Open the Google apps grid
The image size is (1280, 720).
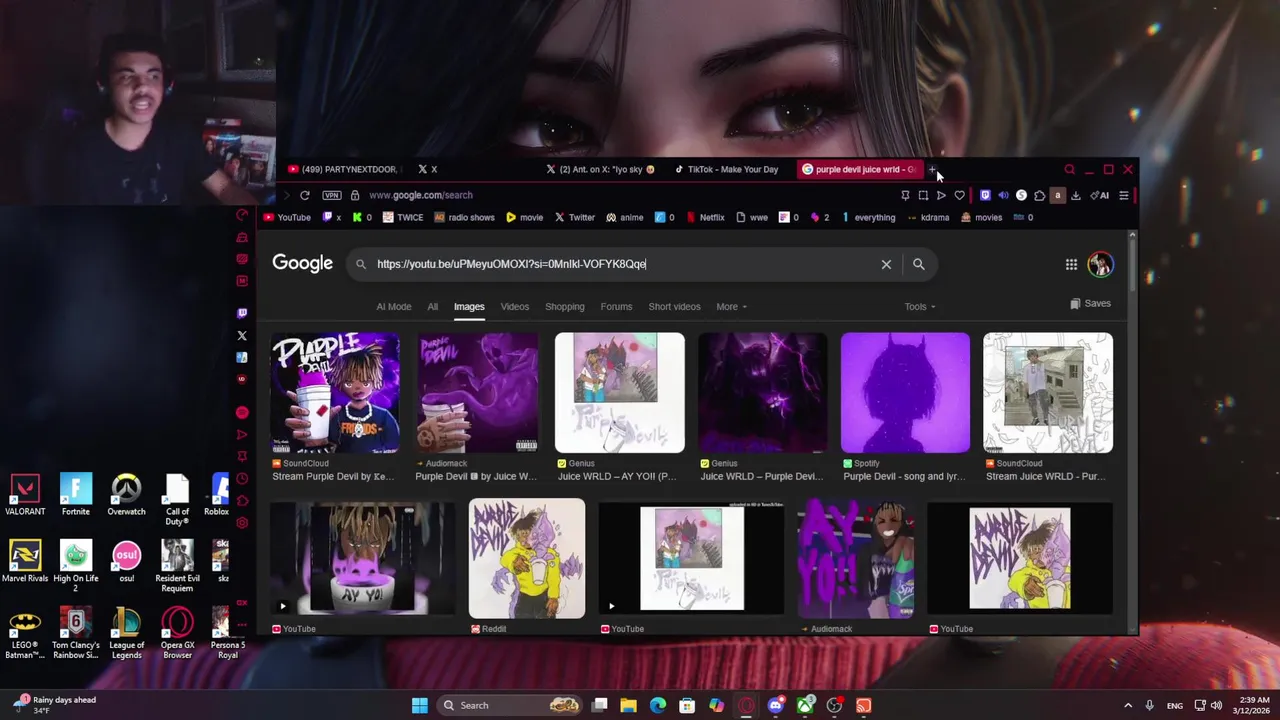[x=1071, y=264]
